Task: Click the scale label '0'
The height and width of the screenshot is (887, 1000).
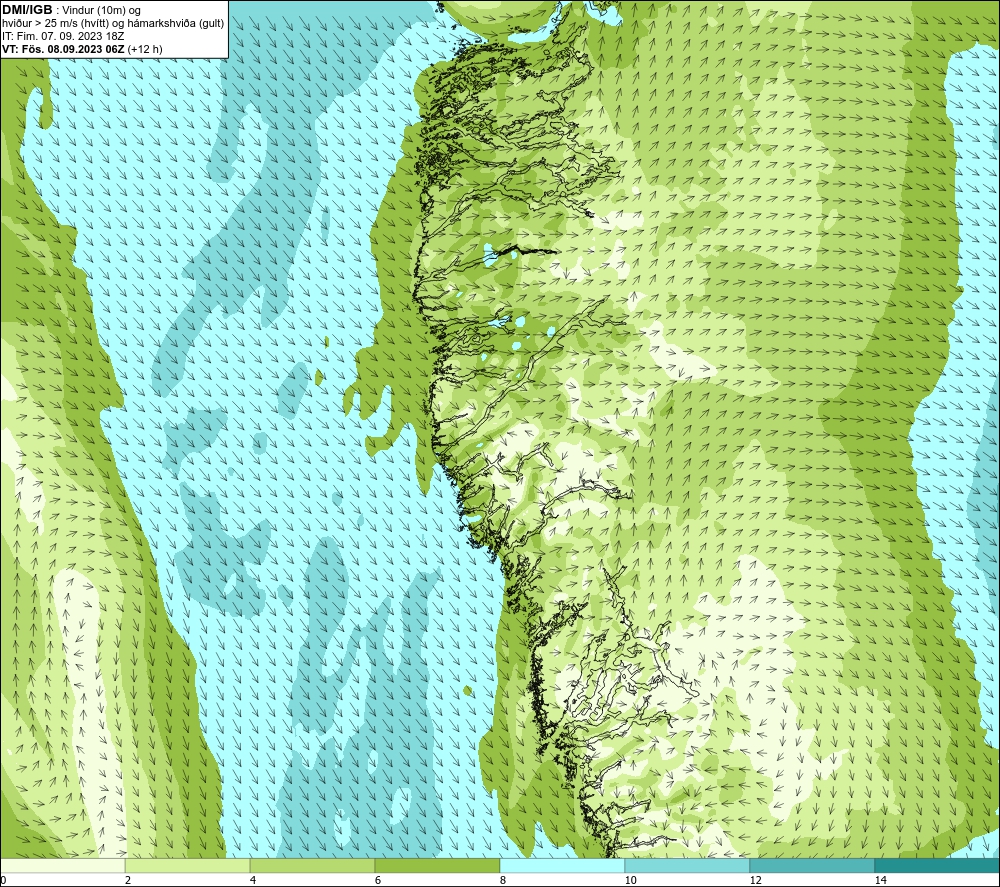Action: [x=3, y=880]
